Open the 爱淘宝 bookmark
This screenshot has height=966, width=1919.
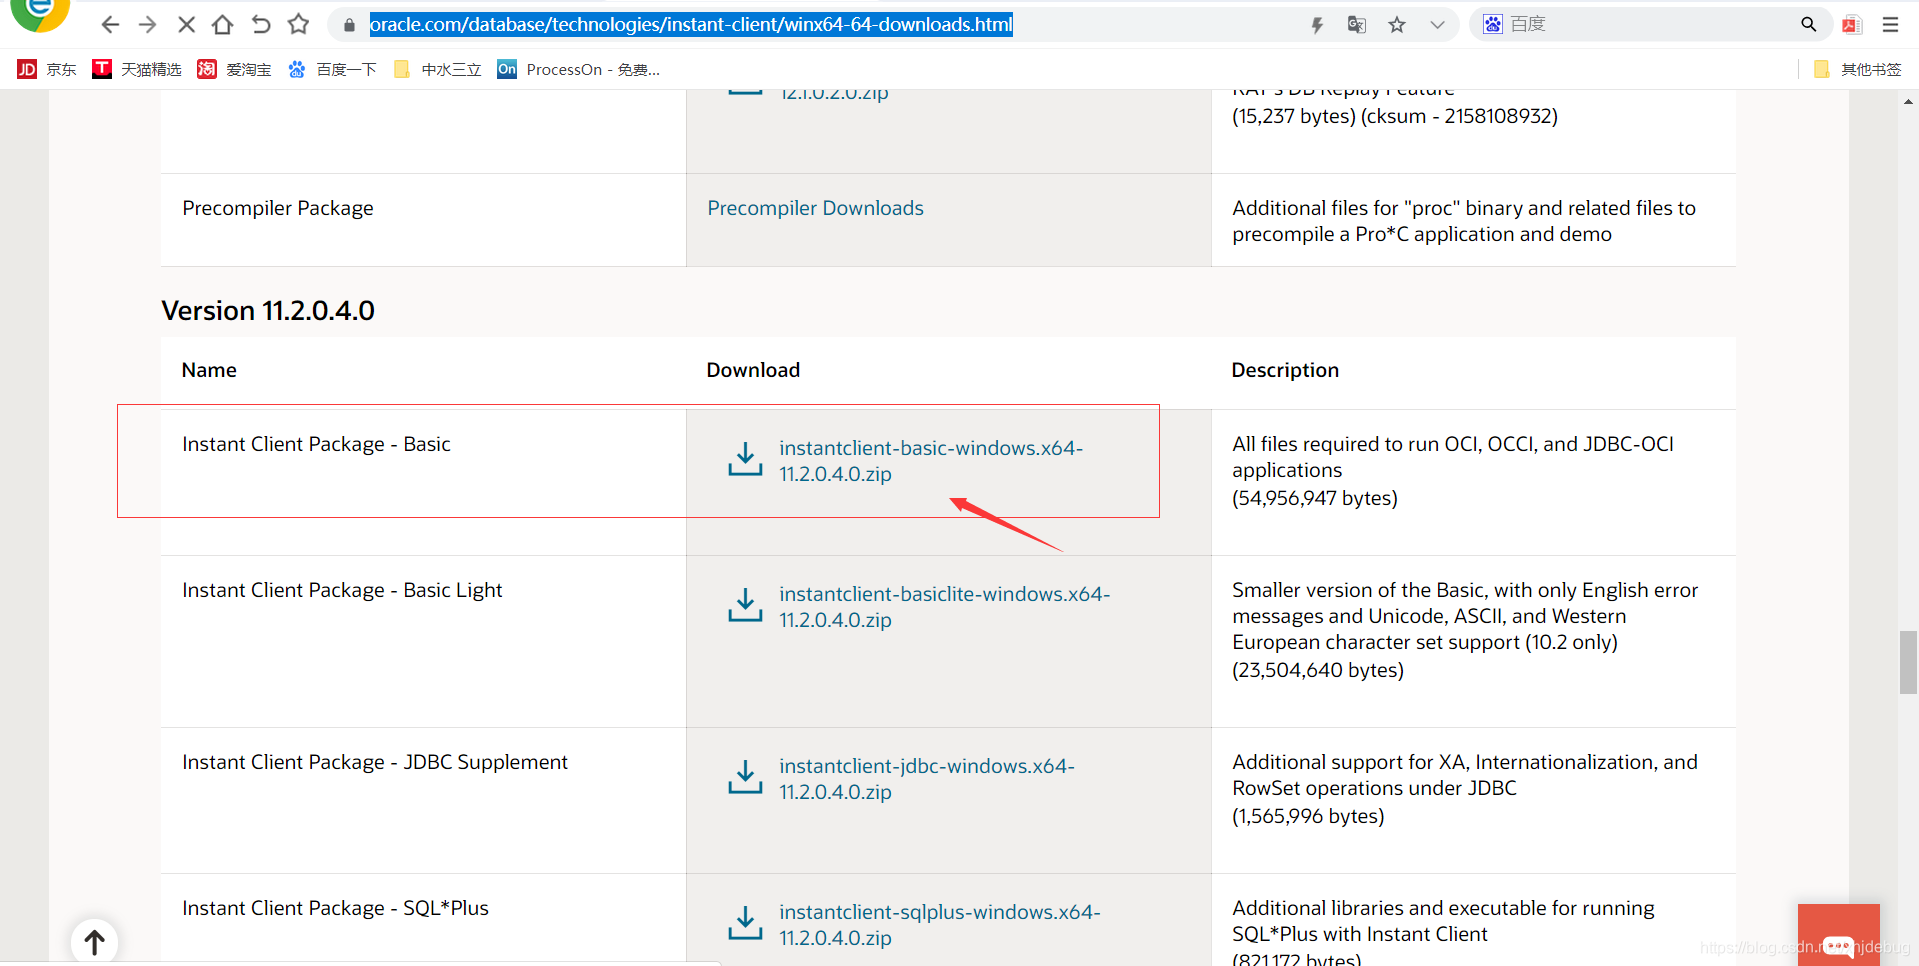point(234,69)
